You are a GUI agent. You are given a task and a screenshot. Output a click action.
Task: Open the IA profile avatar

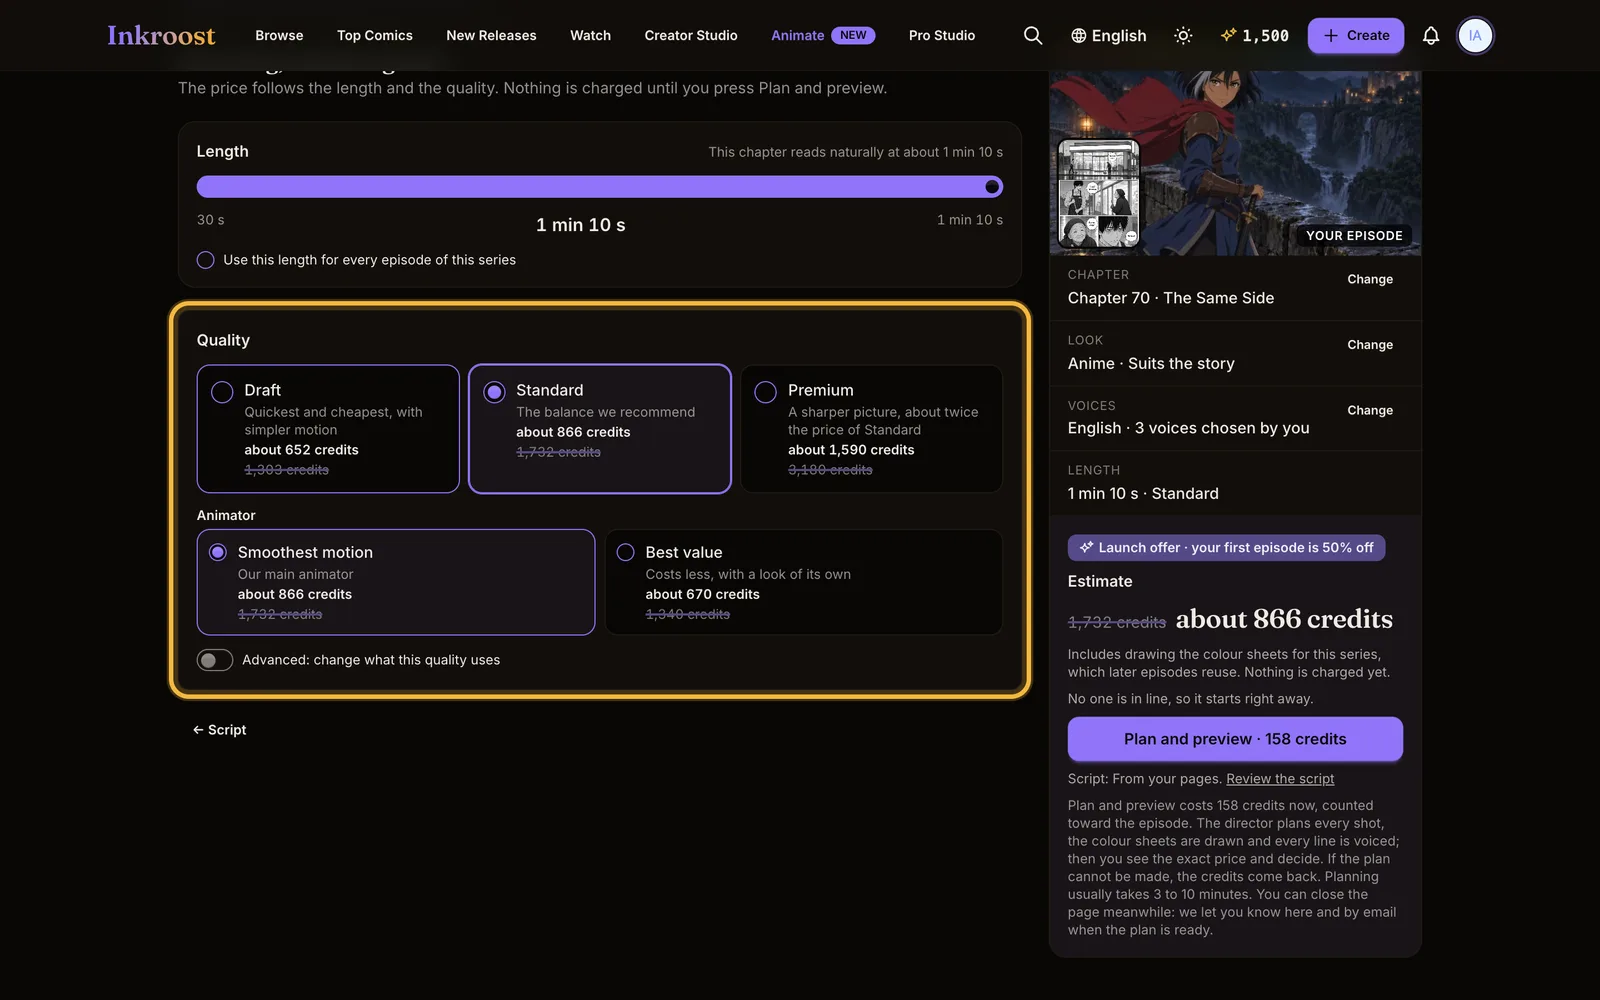coord(1475,35)
